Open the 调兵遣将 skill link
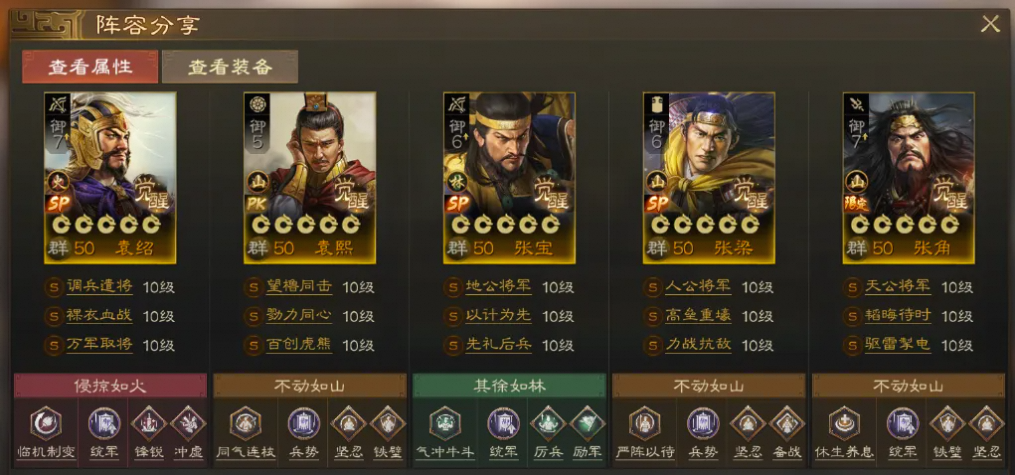The height and width of the screenshot is (475, 1015). click(x=99, y=287)
